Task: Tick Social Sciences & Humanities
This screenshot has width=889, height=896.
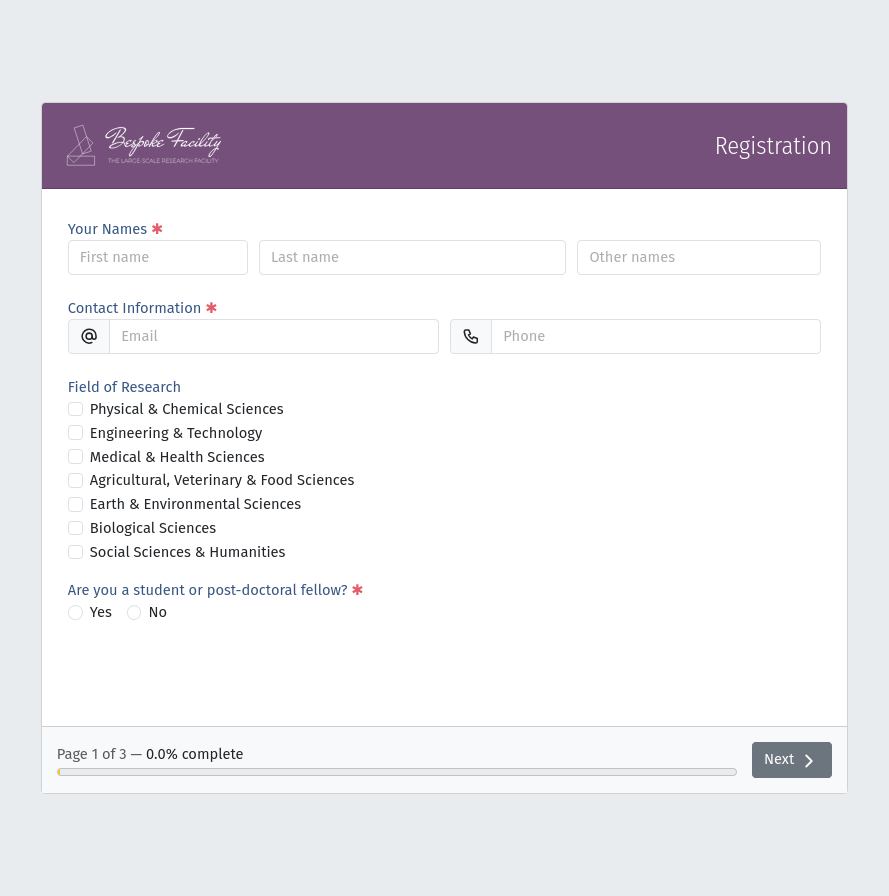Action: coord(75,552)
